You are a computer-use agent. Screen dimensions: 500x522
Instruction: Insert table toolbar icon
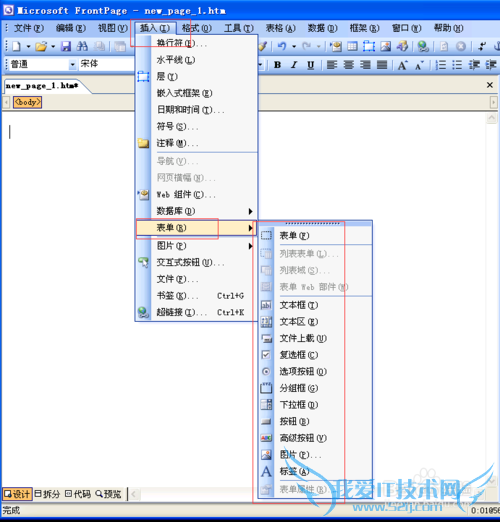pyautogui.click(x=352, y=46)
